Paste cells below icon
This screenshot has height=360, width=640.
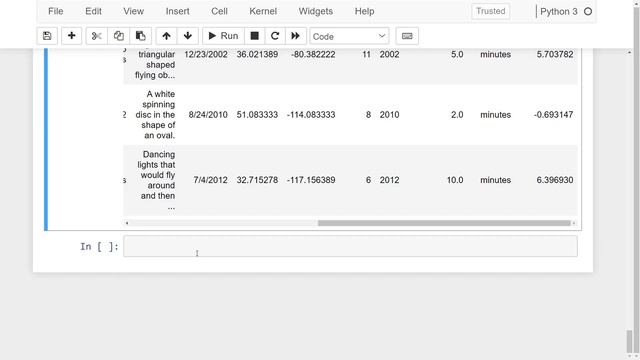coord(140,36)
